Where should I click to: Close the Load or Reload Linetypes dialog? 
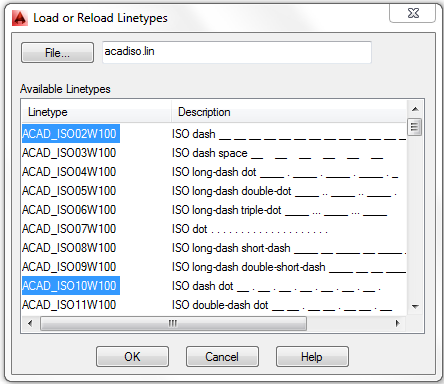[413, 14]
